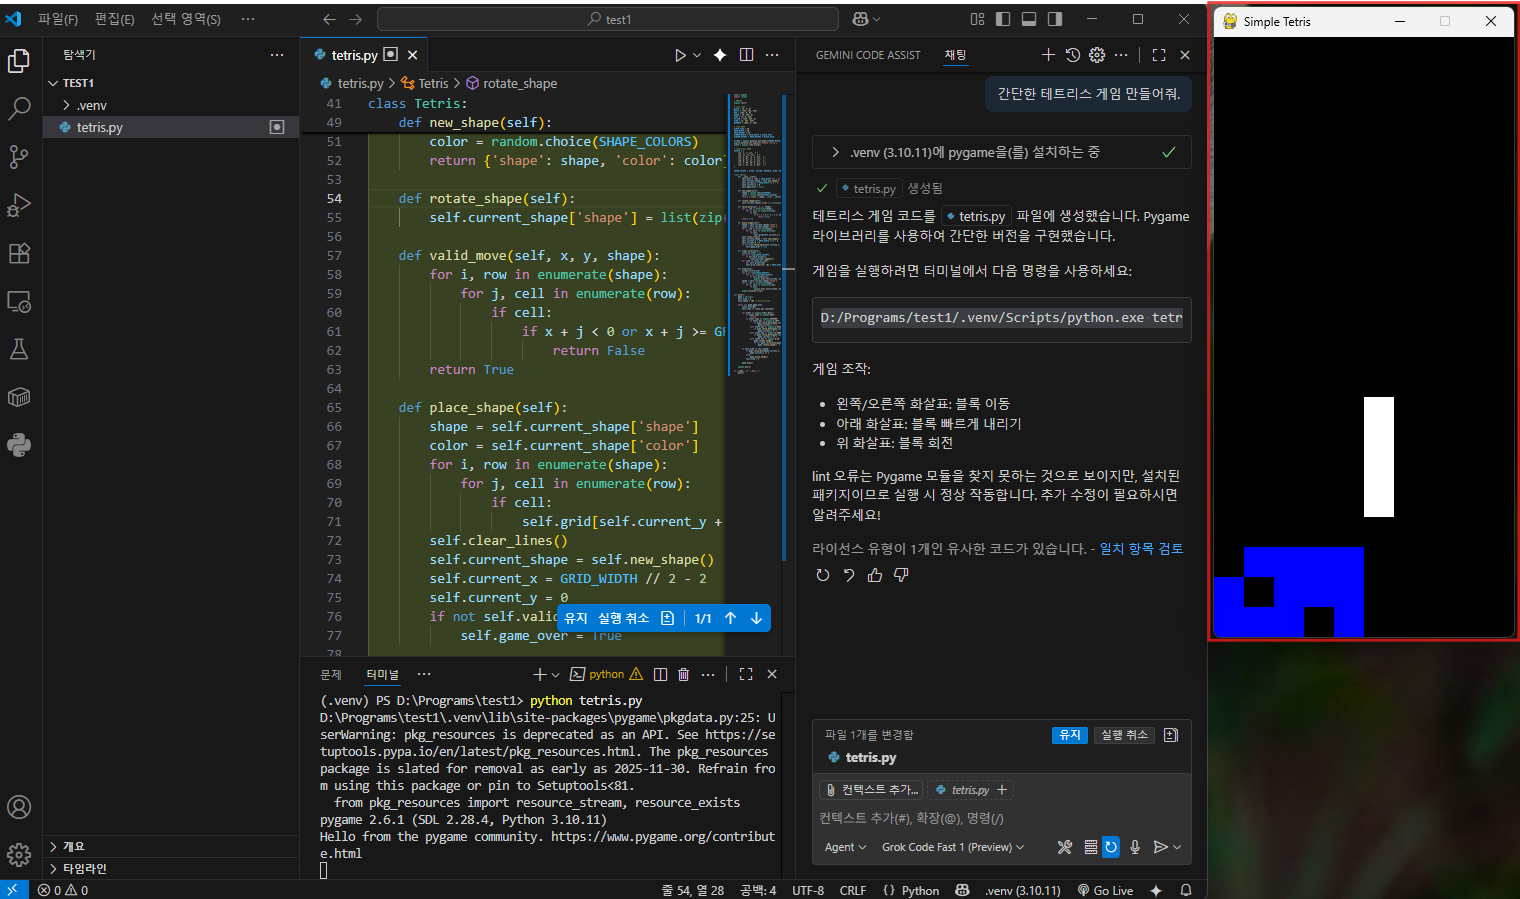The width and height of the screenshot is (1520, 899).
Task: Run the Python file with play button
Action: click(680, 55)
